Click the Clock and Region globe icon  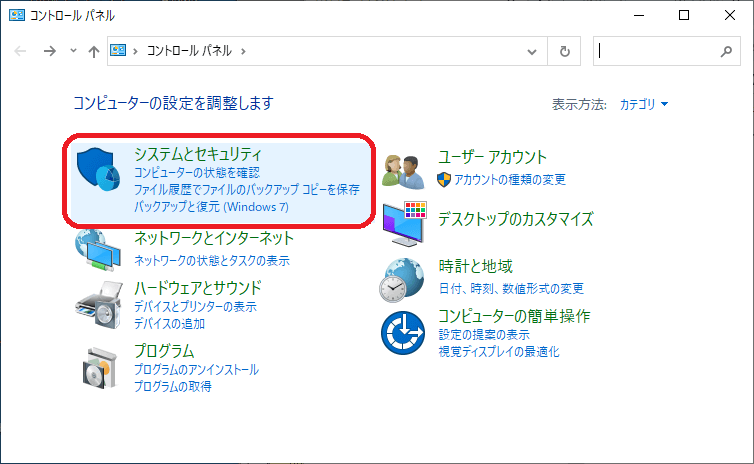coord(405,279)
